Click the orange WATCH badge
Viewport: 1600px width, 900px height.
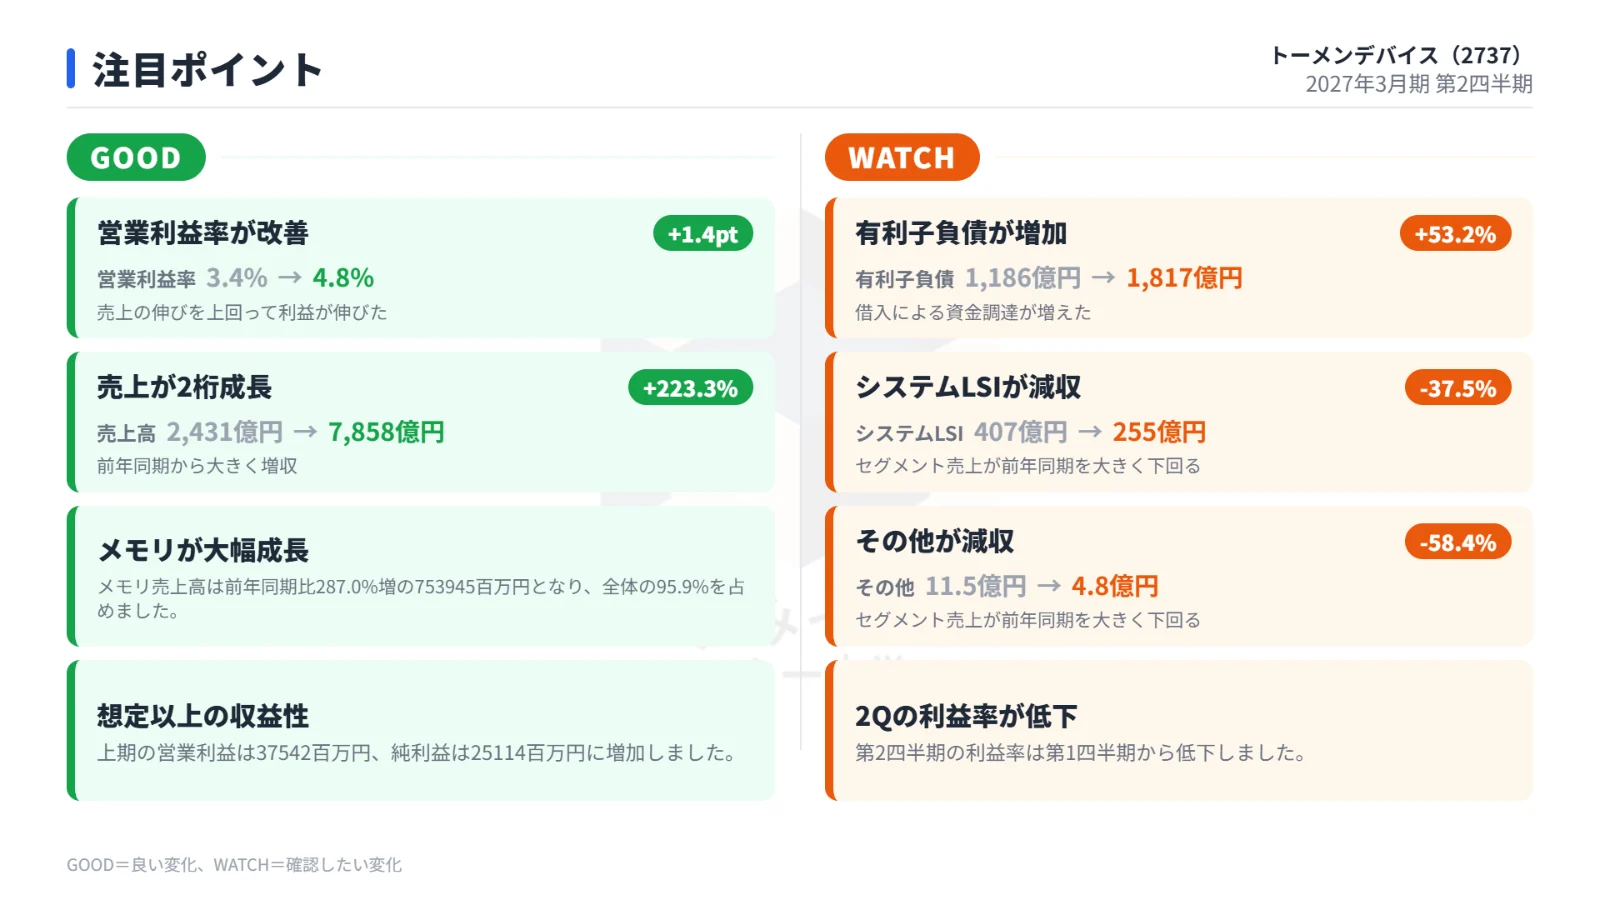tap(902, 157)
